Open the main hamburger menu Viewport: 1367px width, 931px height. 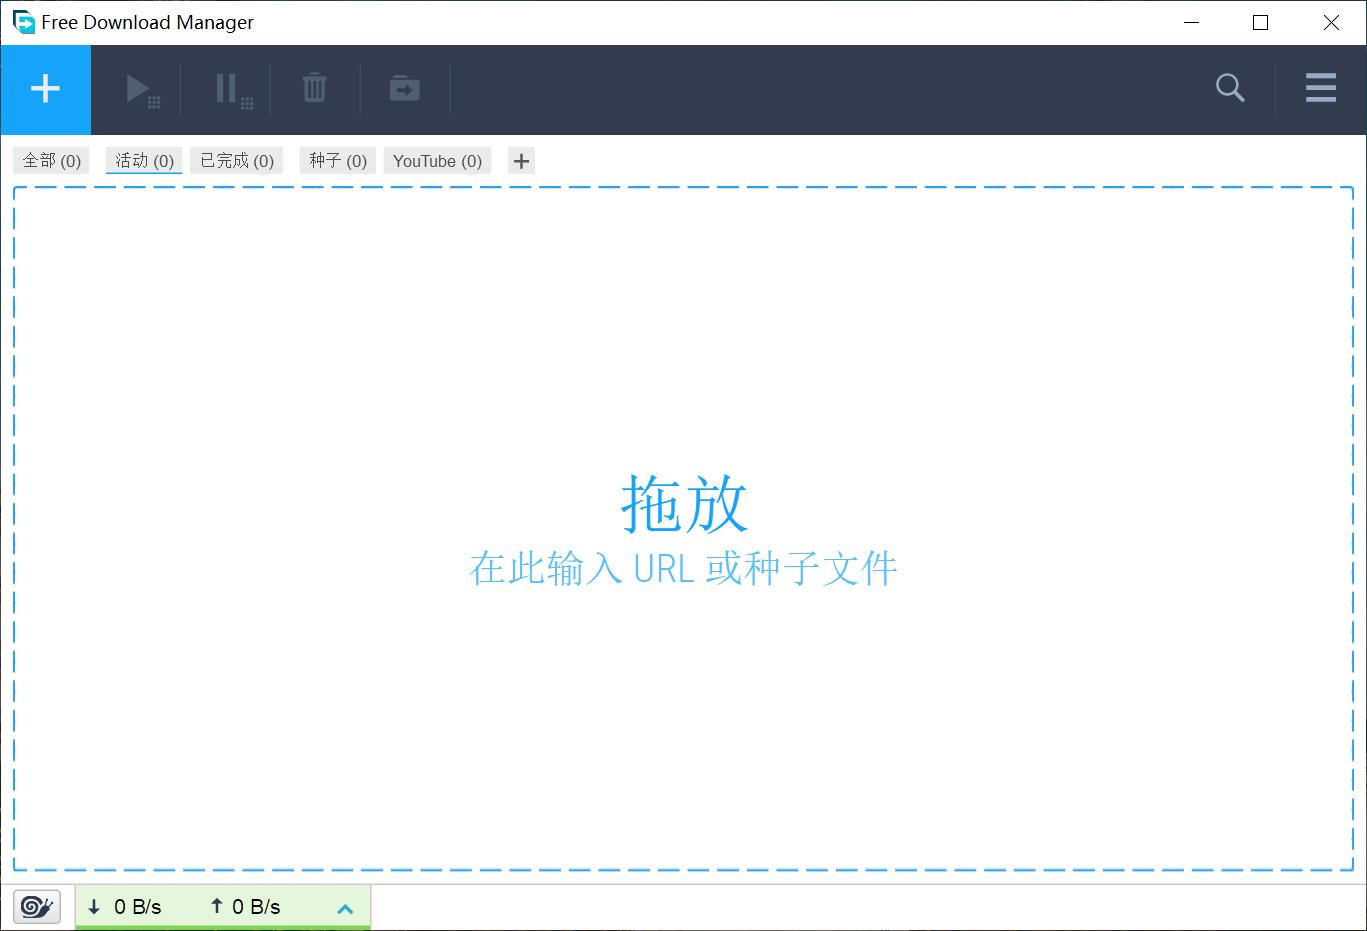(1320, 89)
